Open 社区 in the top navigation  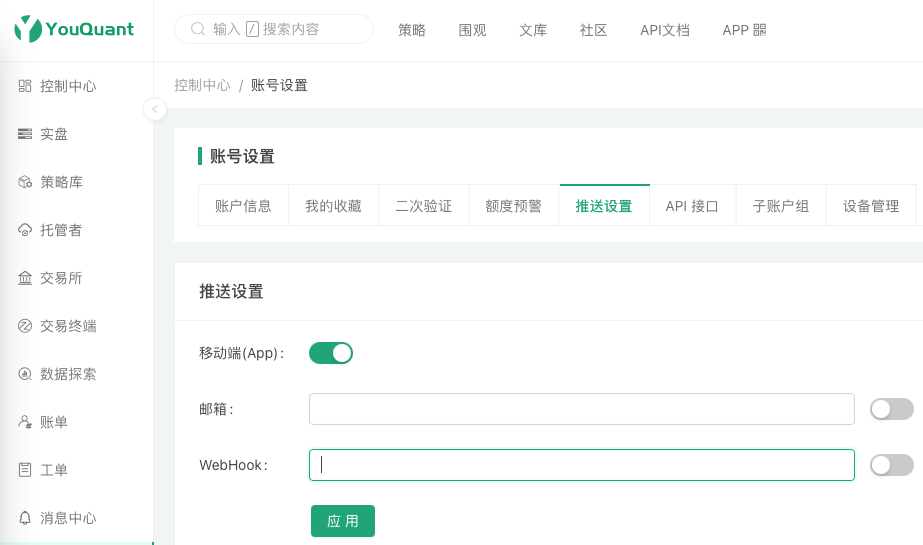click(593, 30)
